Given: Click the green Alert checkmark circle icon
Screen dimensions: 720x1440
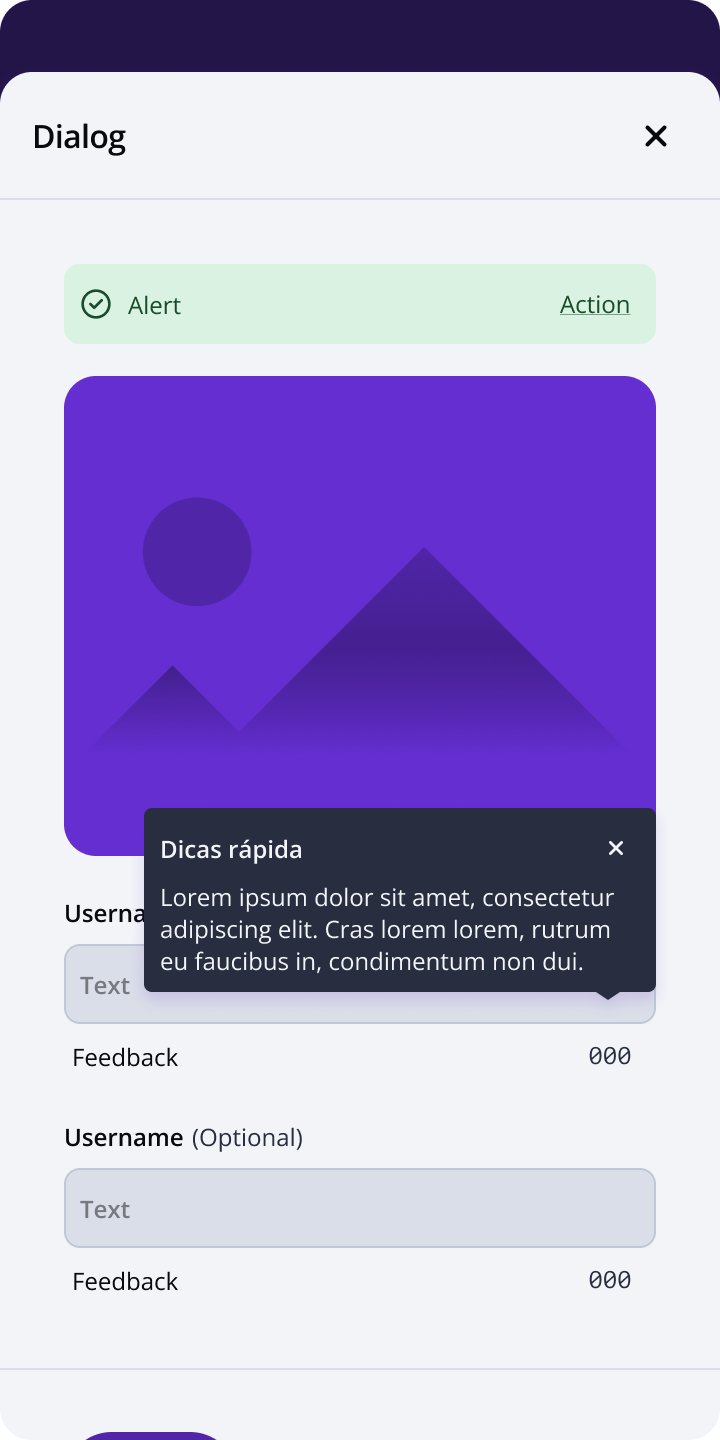Looking at the screenshot, I should point(96,304).
